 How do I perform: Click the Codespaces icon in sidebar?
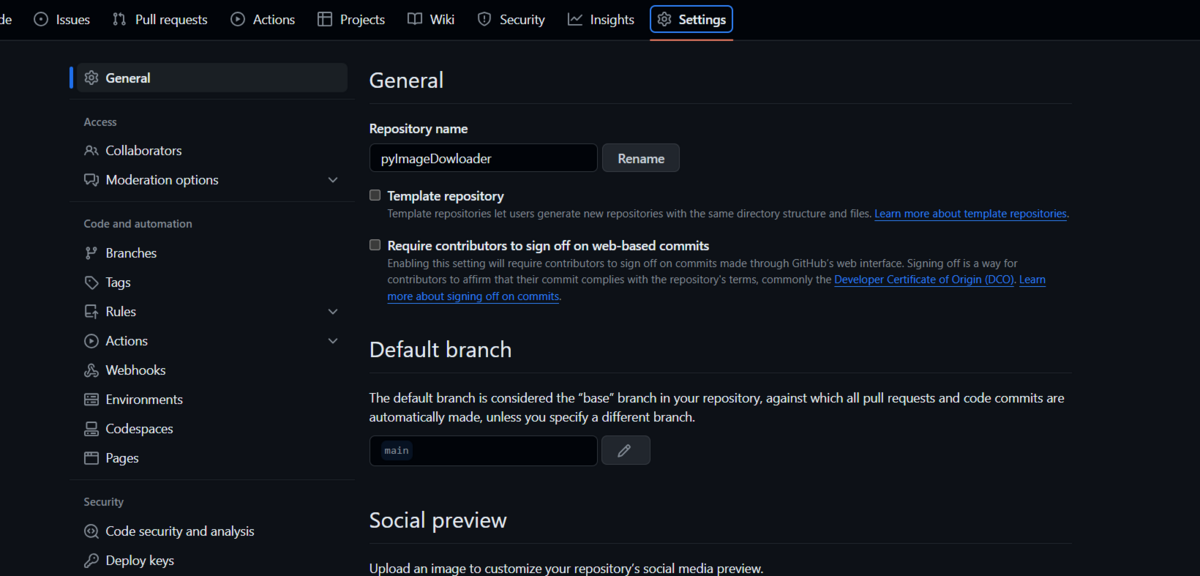pos(92,428)
